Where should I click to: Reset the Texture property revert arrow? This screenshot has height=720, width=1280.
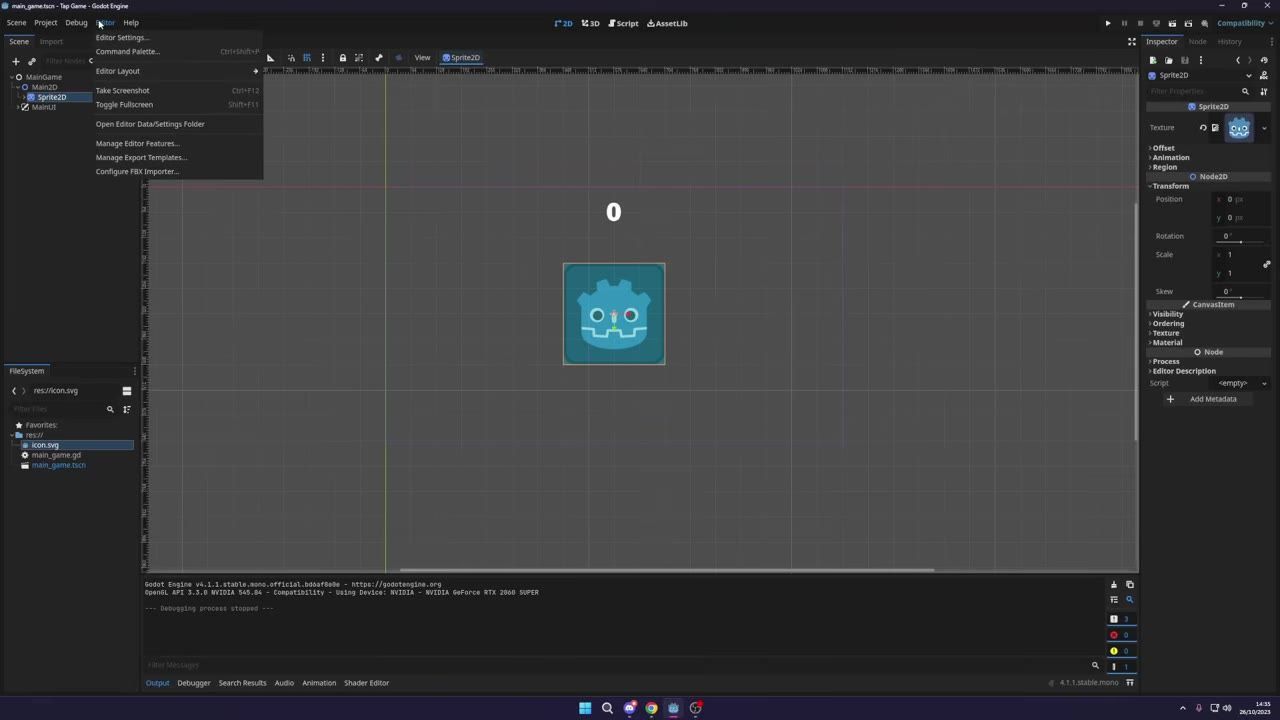tap(1203, 128)
